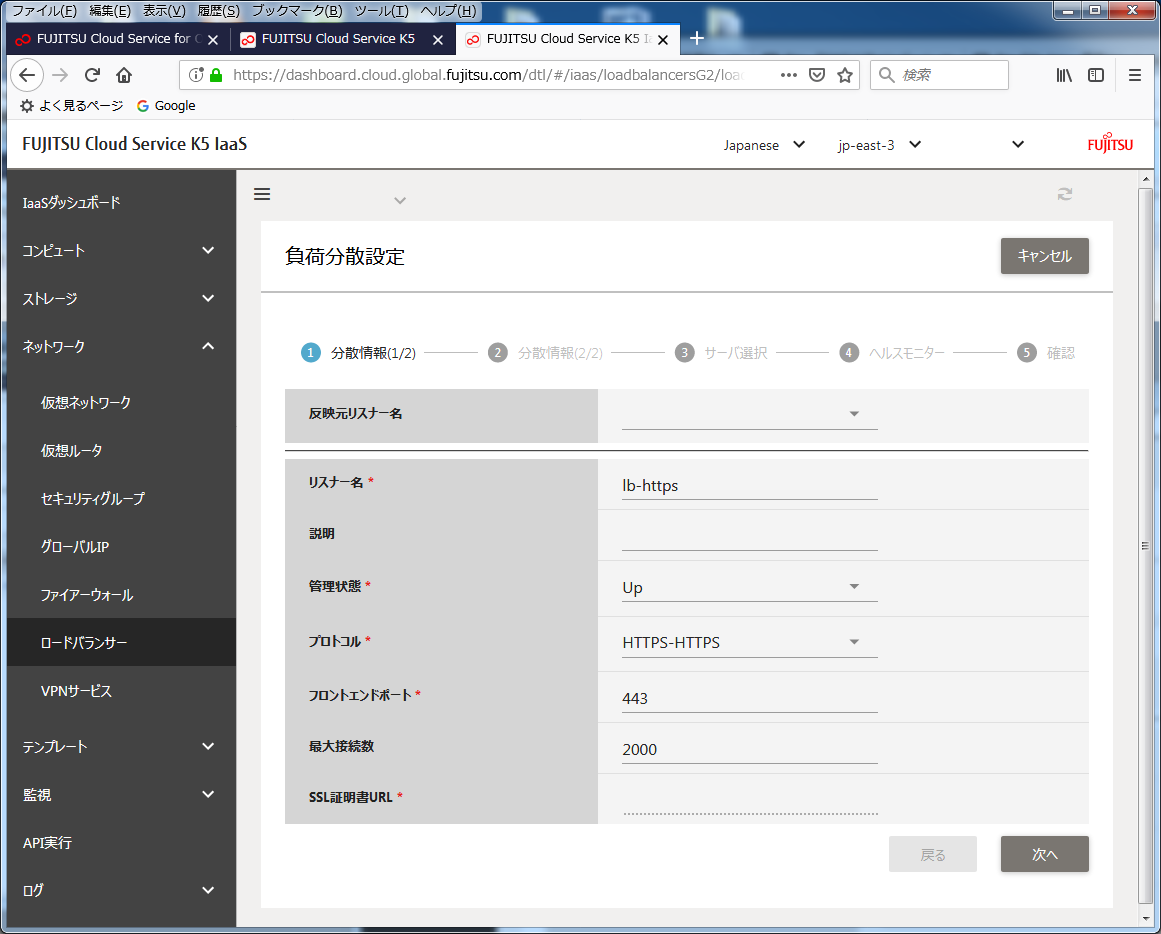Open ファイアーウォール in sidebar
Viewport: 1161px width, 934px height.
click(x=87, y=595)
